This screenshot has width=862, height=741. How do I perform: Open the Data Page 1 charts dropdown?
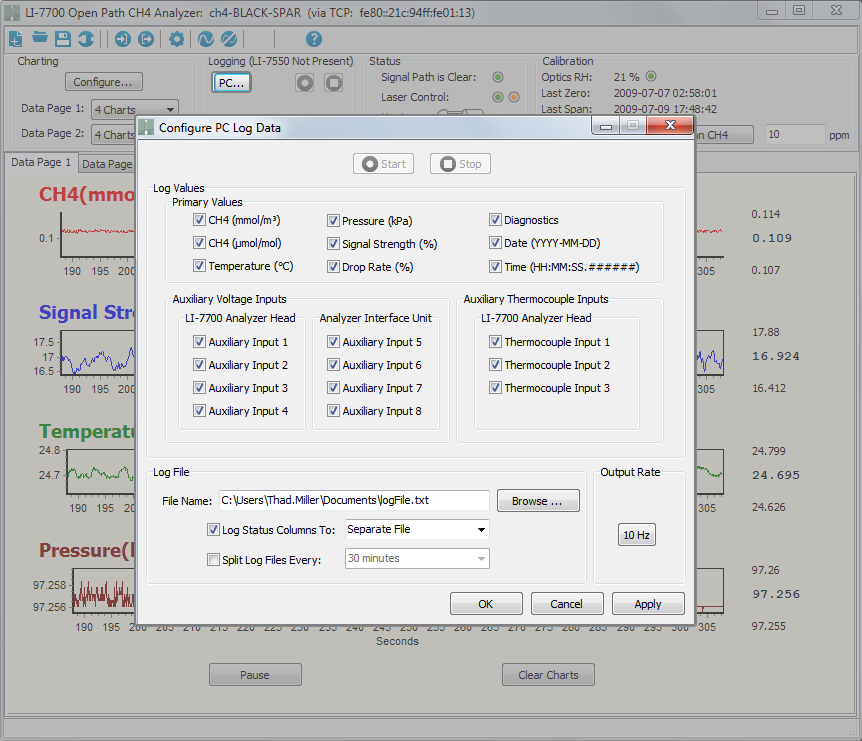point(135,109)
